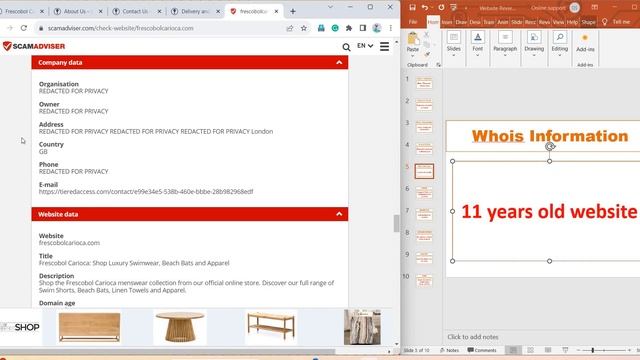Bookmark this page with the star
The image size is (640, 360).
[304, 28]
